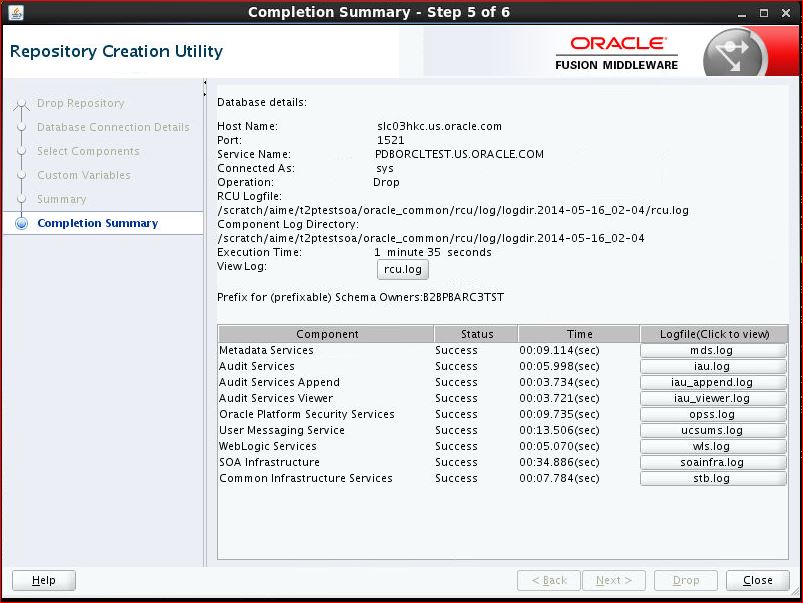Click the Oracle Fusion Middleware logo

click(617, 53)
